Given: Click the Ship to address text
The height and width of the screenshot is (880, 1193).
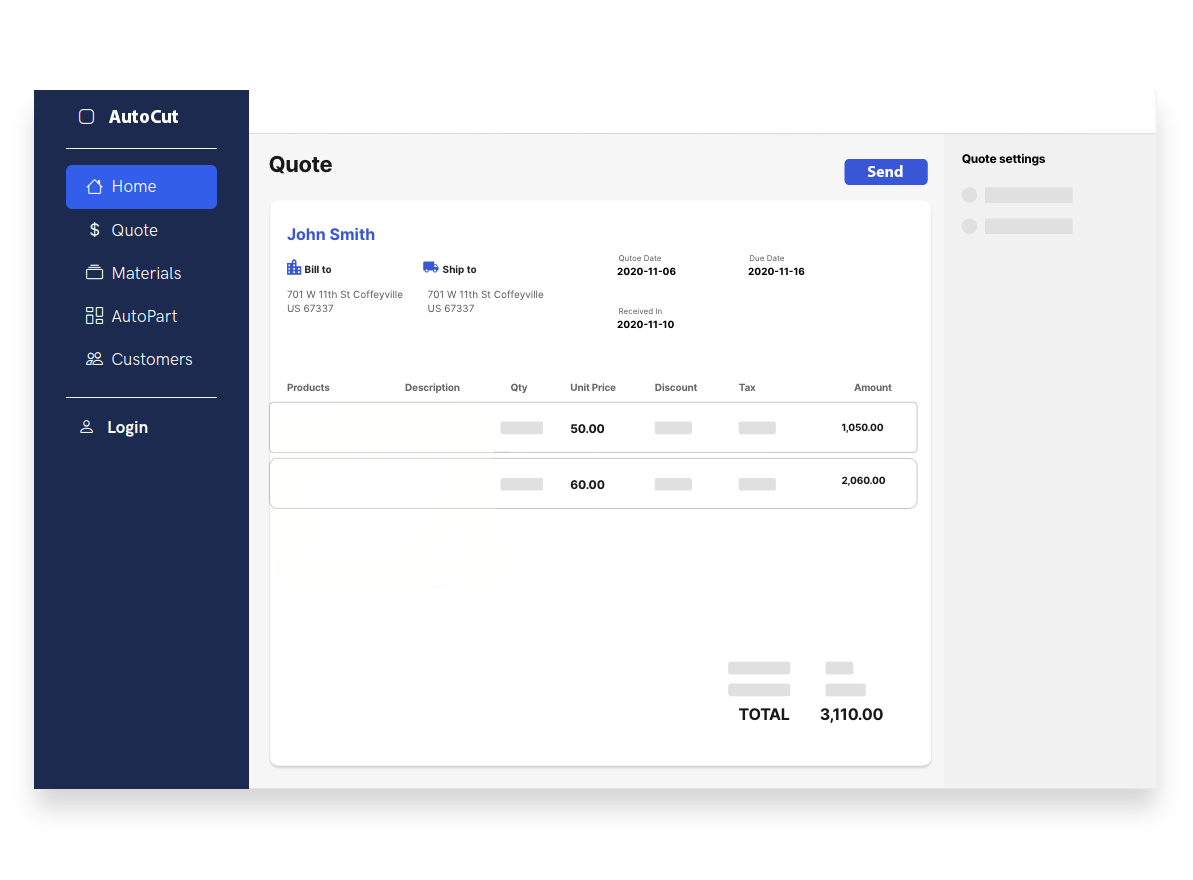Looking at the screenshot, I should click(x=485, y=301).
